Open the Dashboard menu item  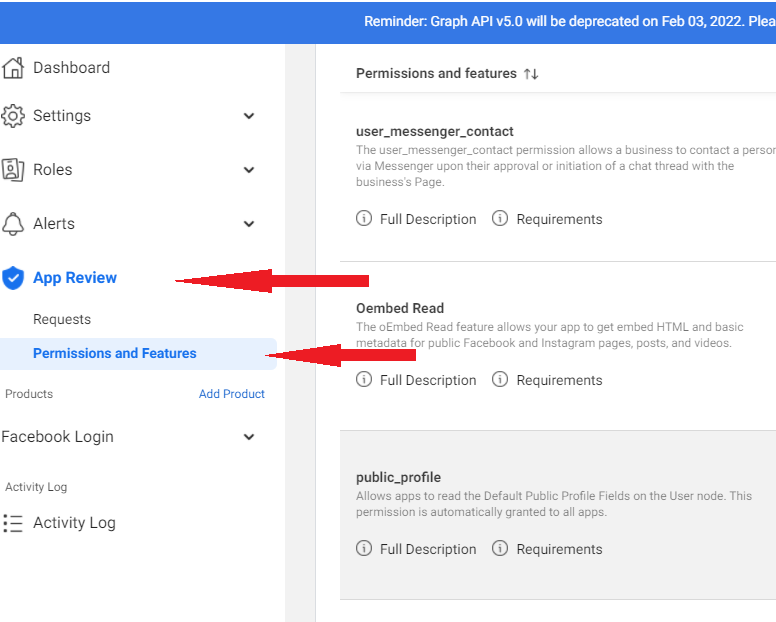click(x=71, y=68)
